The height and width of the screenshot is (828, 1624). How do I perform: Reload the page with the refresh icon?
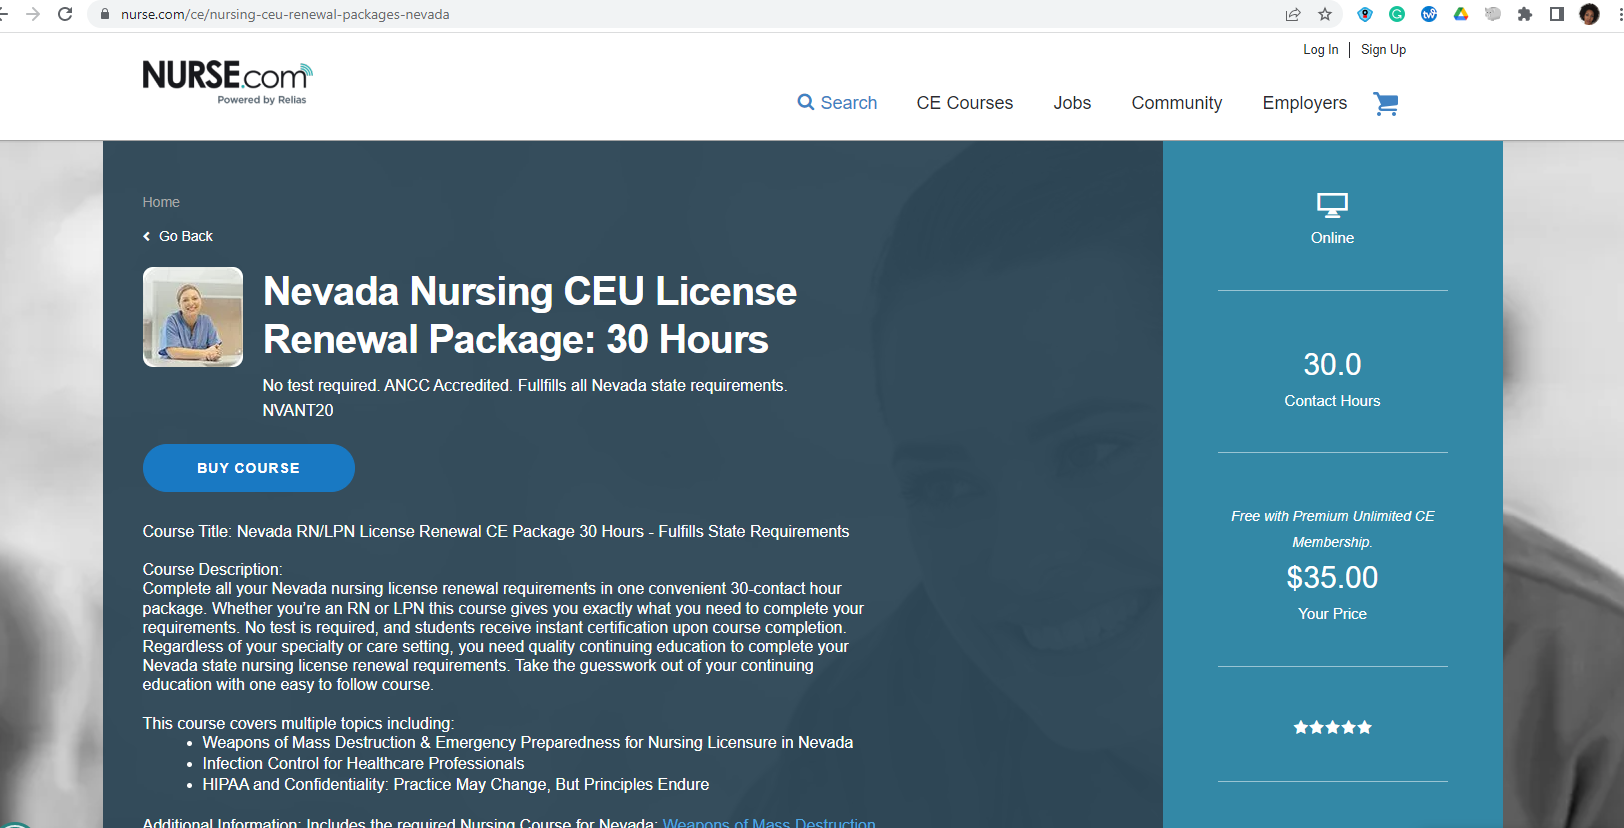tap(65, 14)
